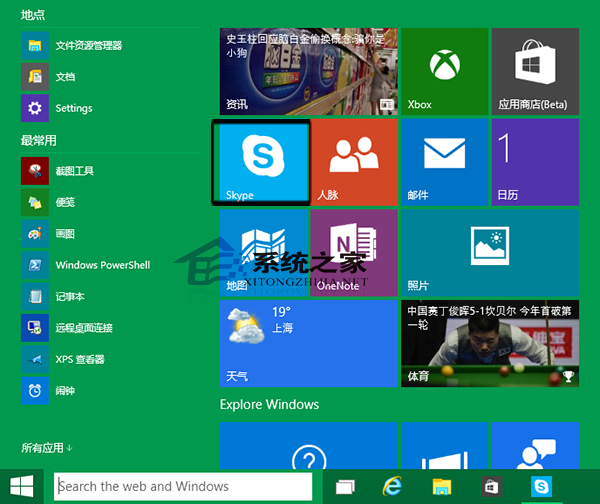
Task: Open the 地图 maps tile
Action: pyautogui.click(x=262, y=252)
